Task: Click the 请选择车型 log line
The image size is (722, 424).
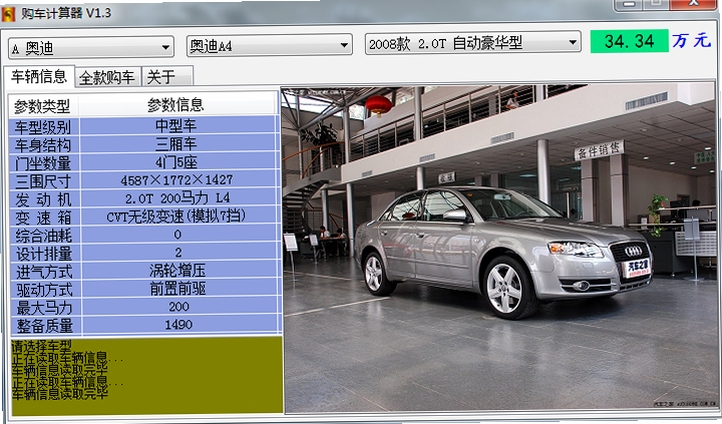Action: click(x=41, y=345)
